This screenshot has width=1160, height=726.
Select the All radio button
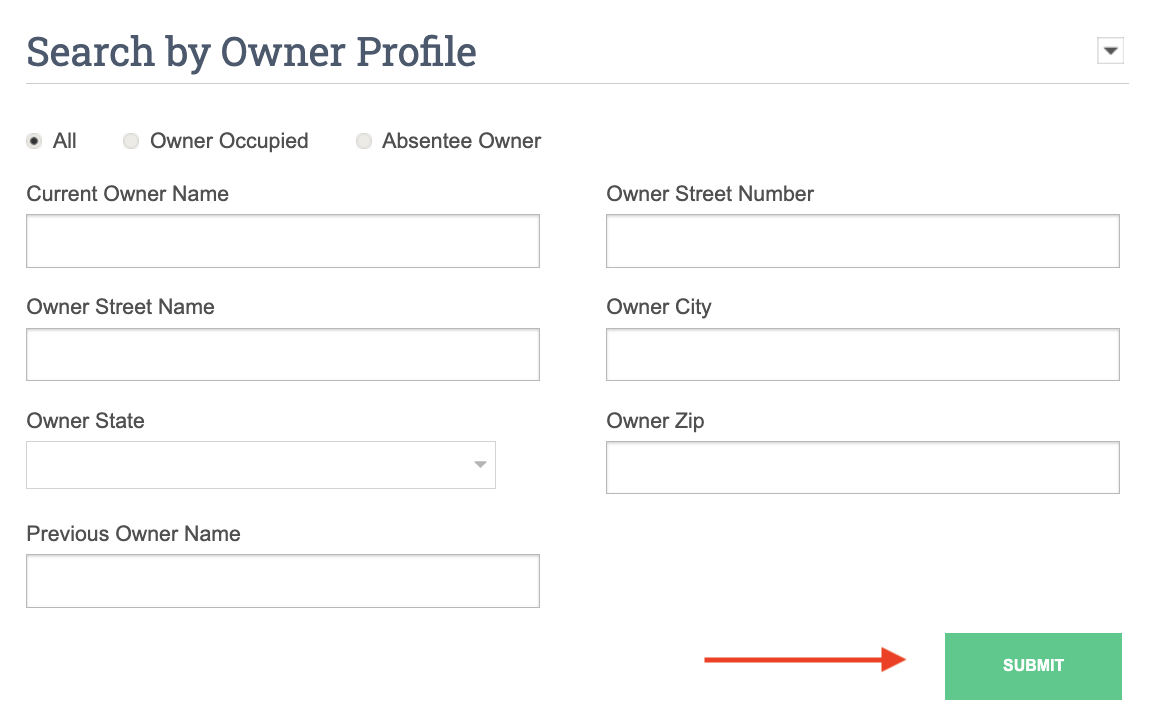(x=35, y=141)
